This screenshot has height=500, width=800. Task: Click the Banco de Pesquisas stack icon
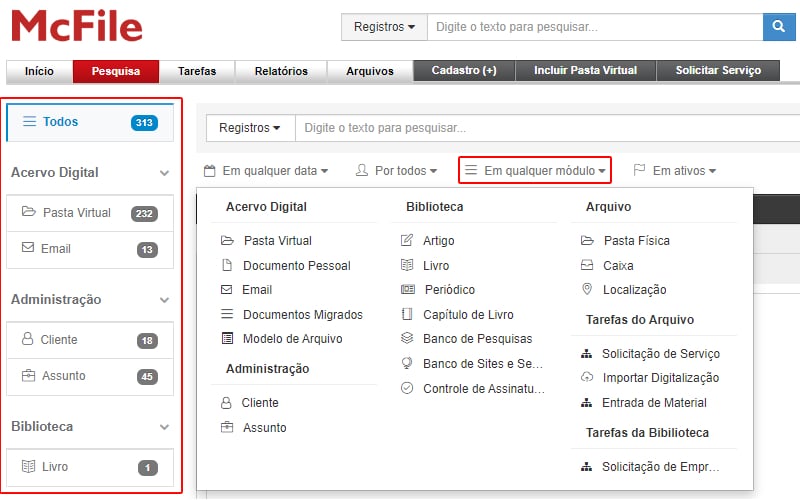406,339
